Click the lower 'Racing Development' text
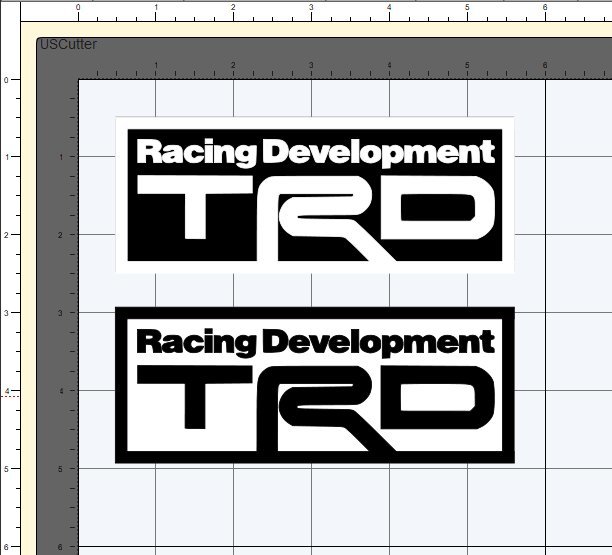Viewport: 612px width, 555px height. pos(316,343)
